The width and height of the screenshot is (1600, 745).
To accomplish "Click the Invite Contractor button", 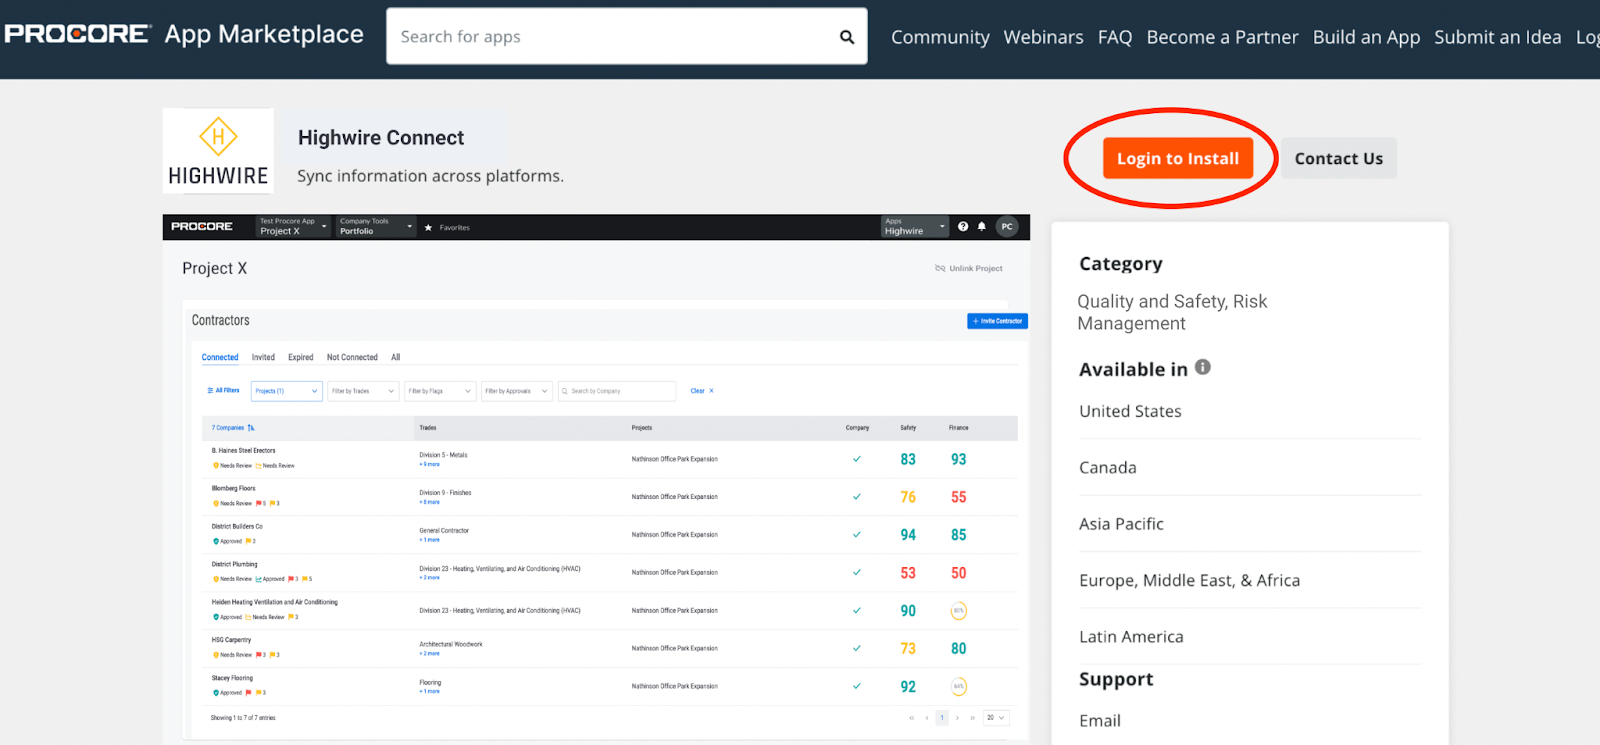I will pyautogui.click(x=997, y=321).
